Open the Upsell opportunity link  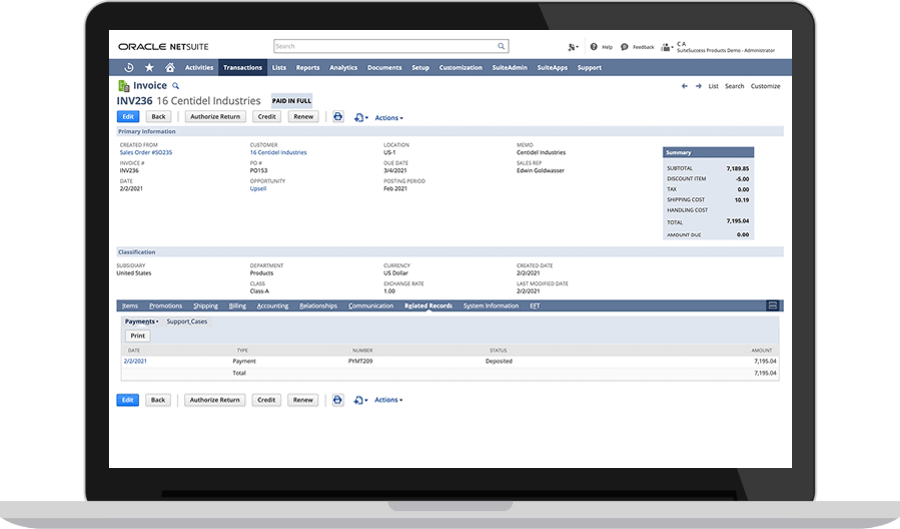[x=258, y=189]
